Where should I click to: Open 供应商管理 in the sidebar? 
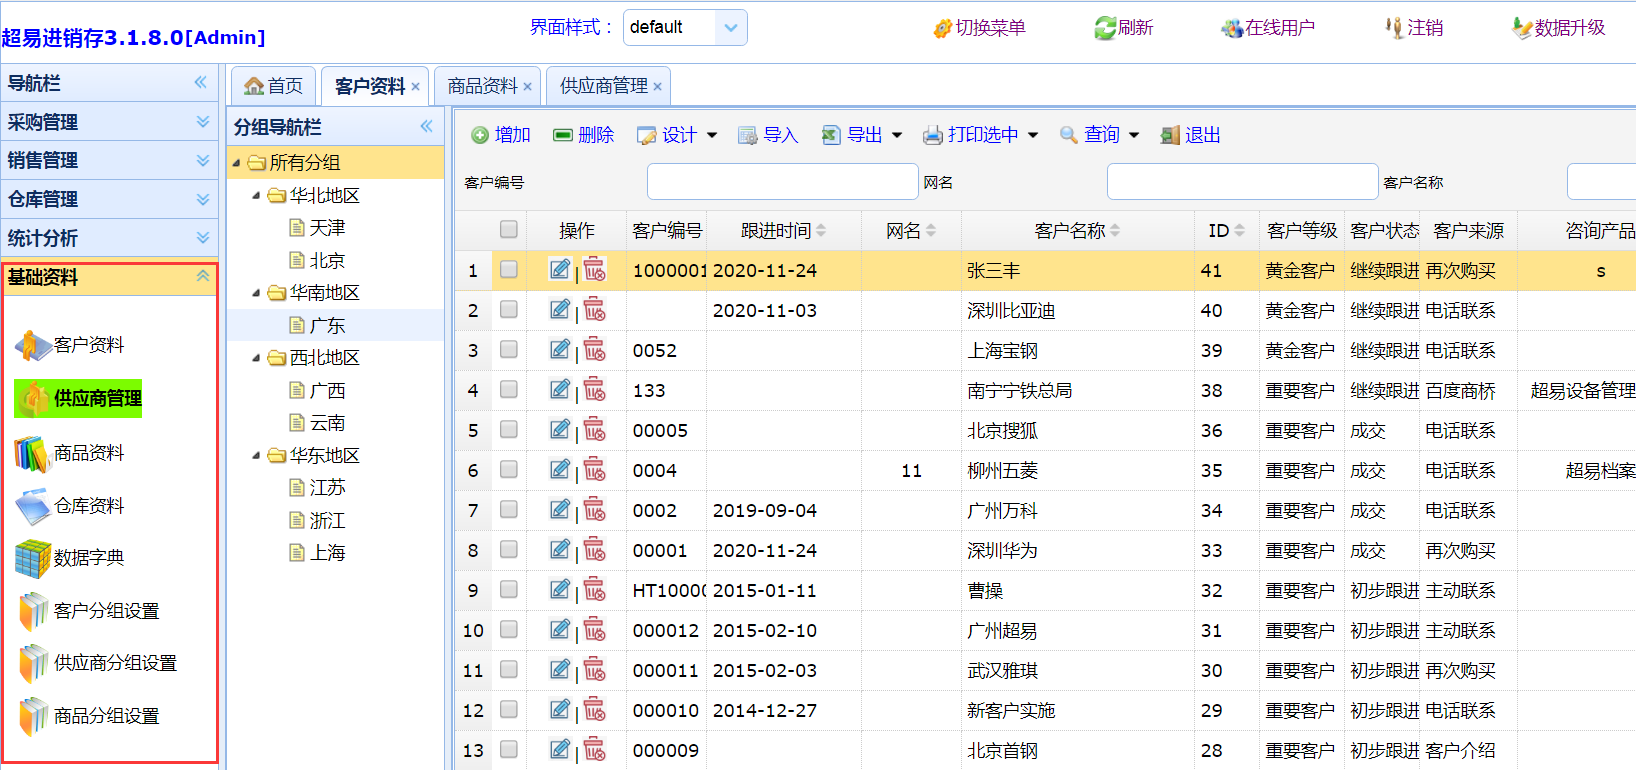pos(96,398)
